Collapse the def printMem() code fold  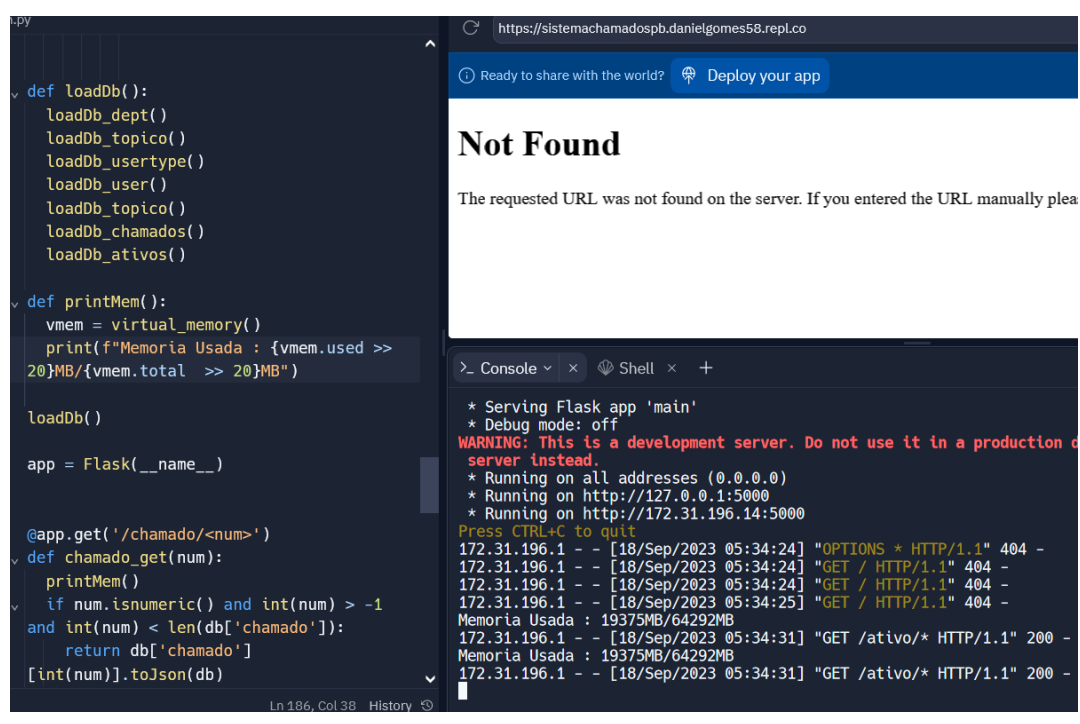(x=14, y=303)
